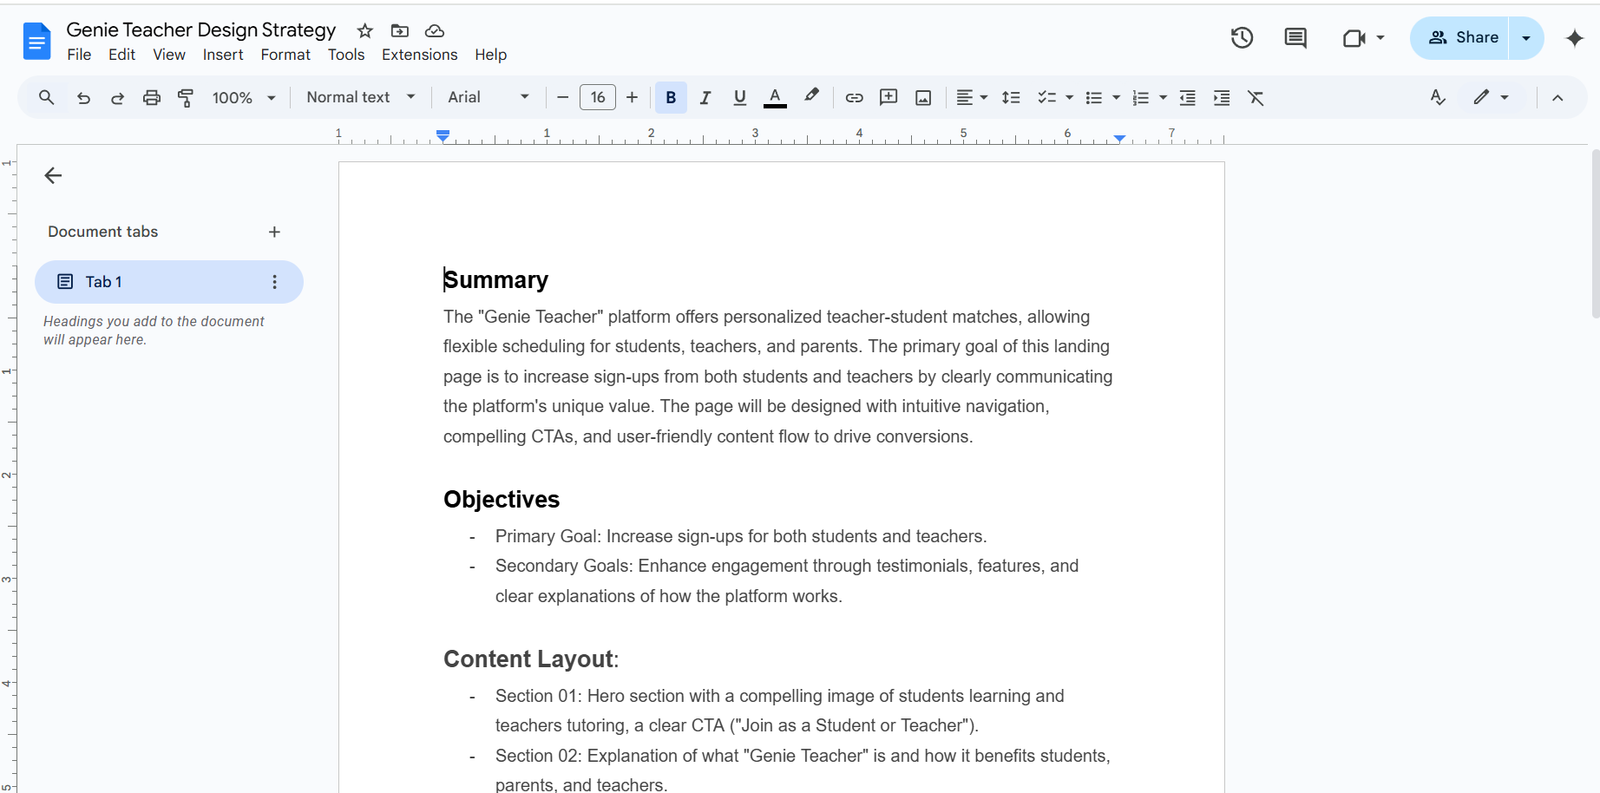This screenshot has height=793, width=1600.
Task: Open the Insert menu
Action: tap(223, 55)
